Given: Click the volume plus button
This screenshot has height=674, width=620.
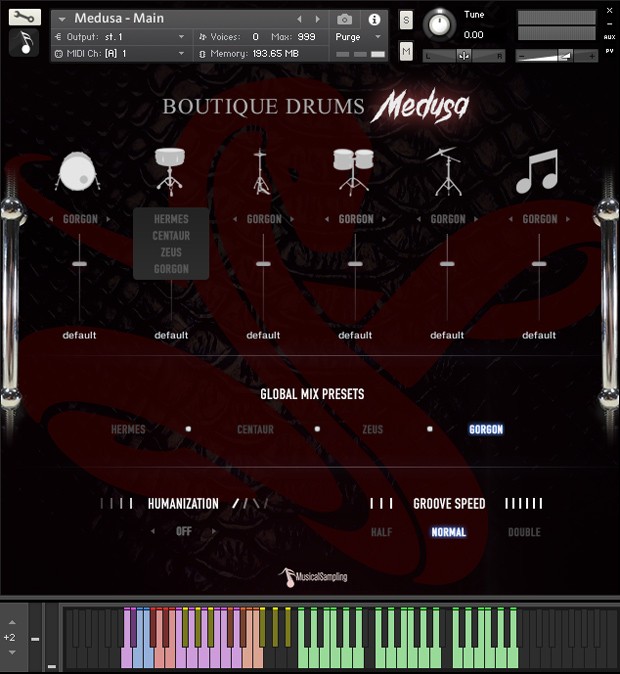Looking at the screenshot, I should [592, 56].
